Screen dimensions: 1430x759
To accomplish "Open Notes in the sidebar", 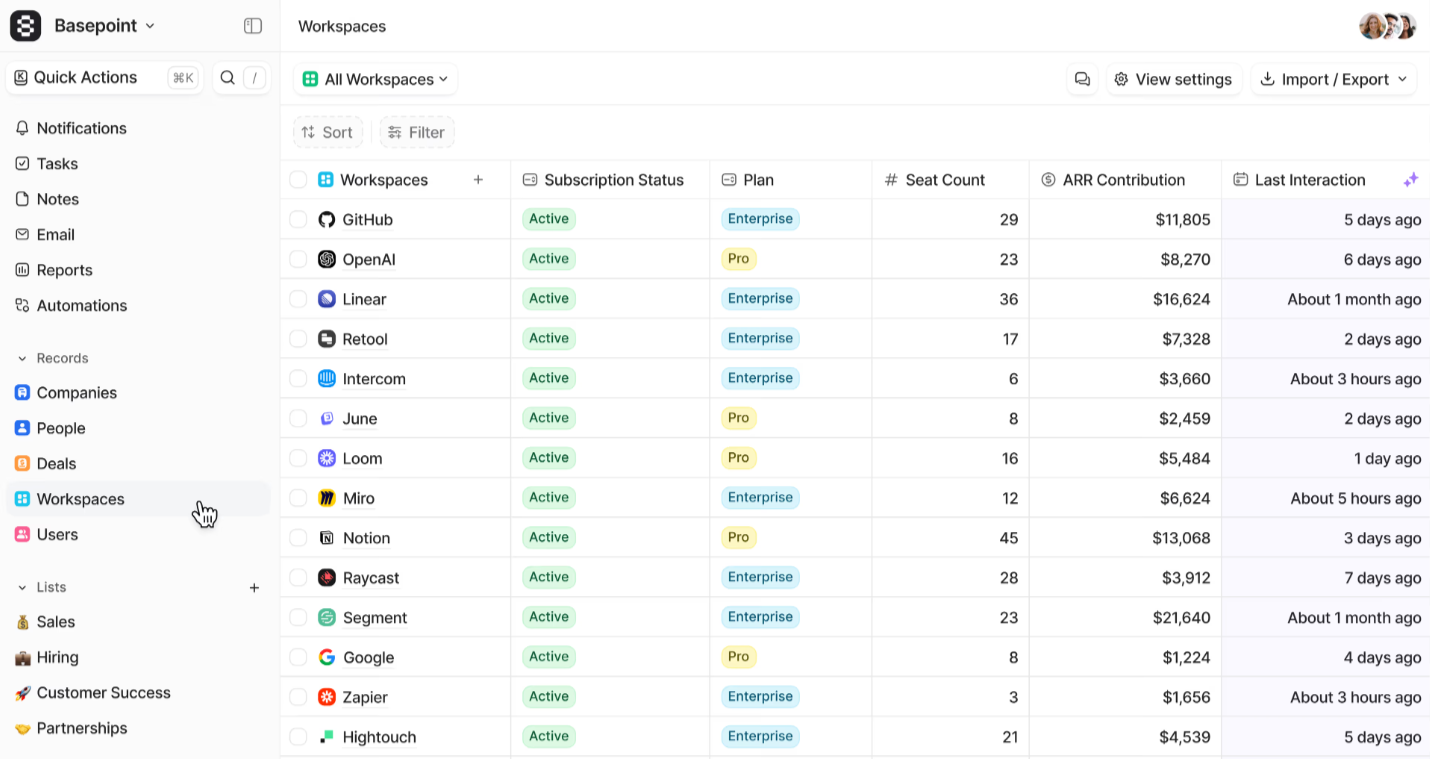I will (x=138, y=199).
